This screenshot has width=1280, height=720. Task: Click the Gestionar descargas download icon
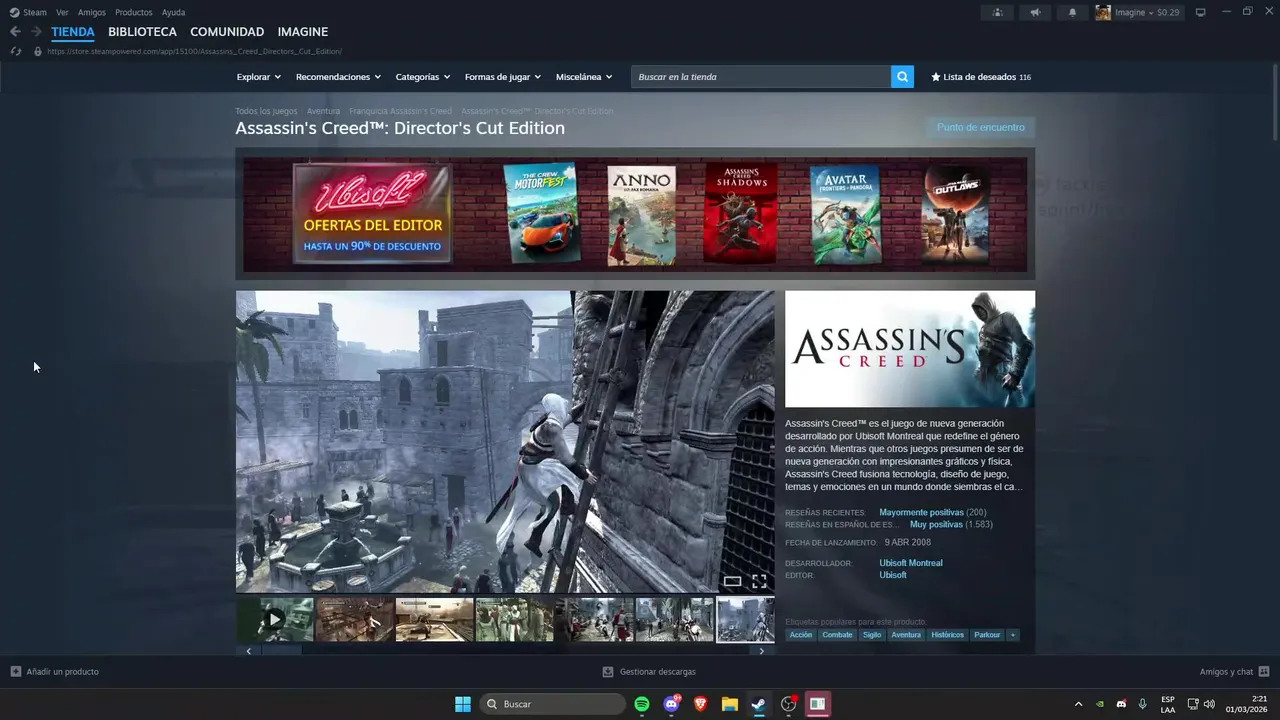(608, 672)
